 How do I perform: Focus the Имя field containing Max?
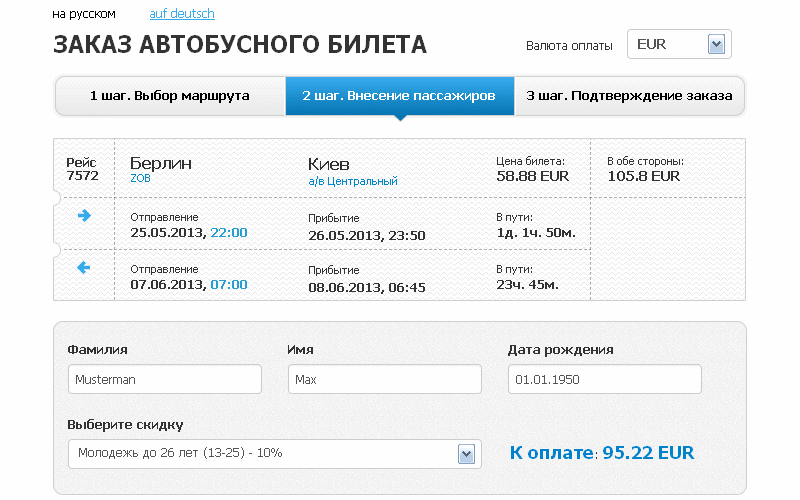point(385,379)
